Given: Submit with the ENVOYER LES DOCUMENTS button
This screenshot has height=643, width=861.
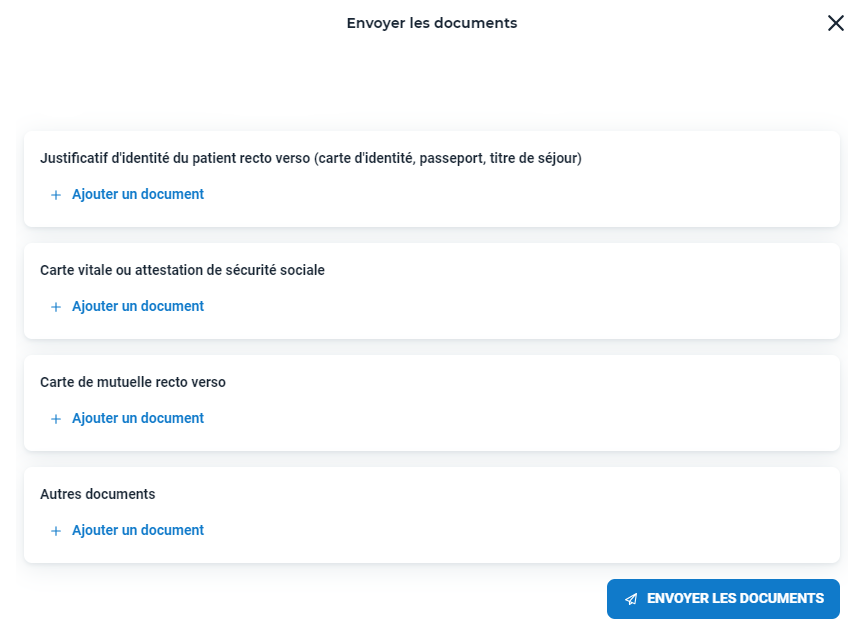Looking at the screenshot, I should coord(723,599).
